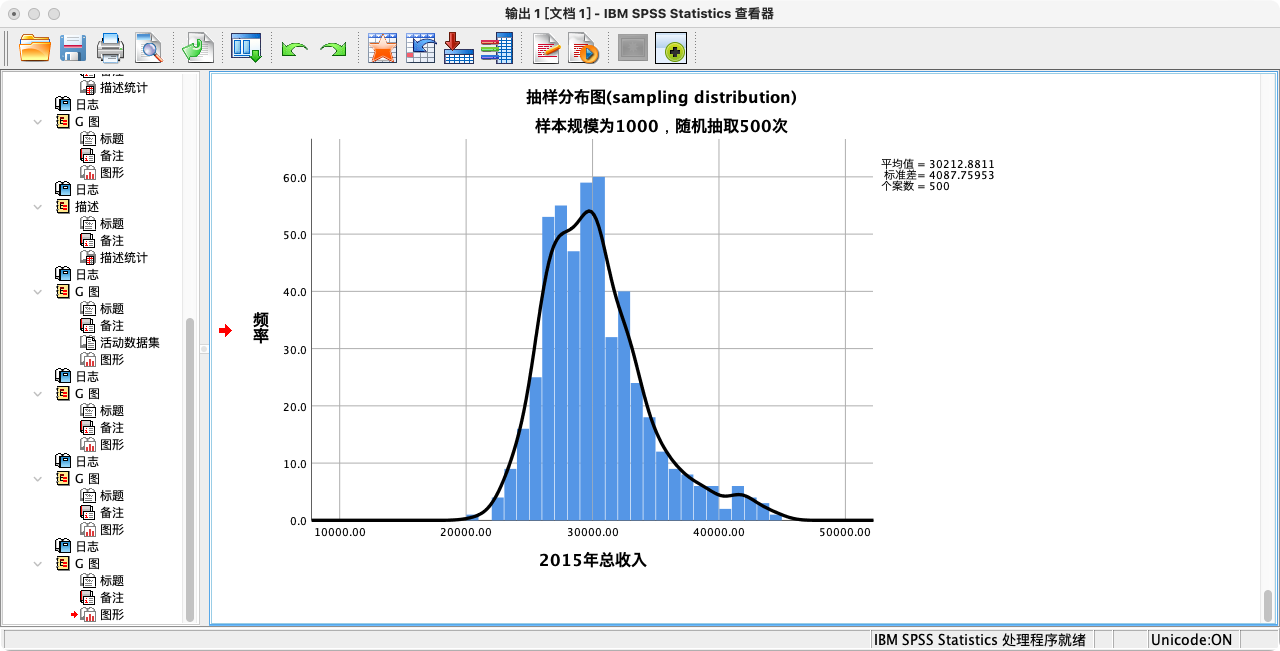Image resolution: width=1280 pixels, height=651 pixels.
Task: Print the output using printer icon
Action: (x=110, y=48)
